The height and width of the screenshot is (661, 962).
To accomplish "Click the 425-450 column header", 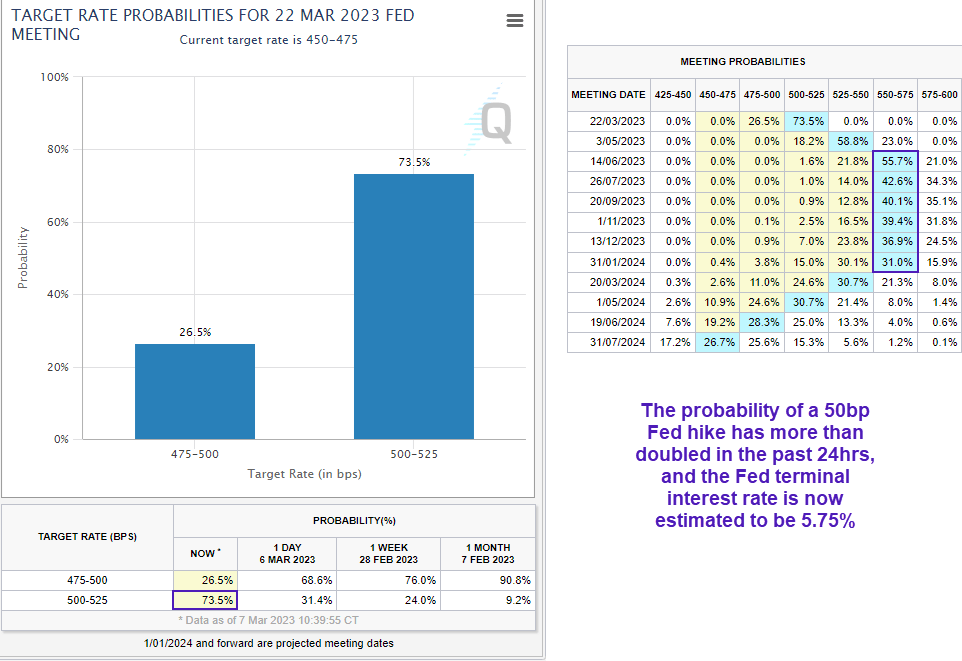I will tap(673, 95).
